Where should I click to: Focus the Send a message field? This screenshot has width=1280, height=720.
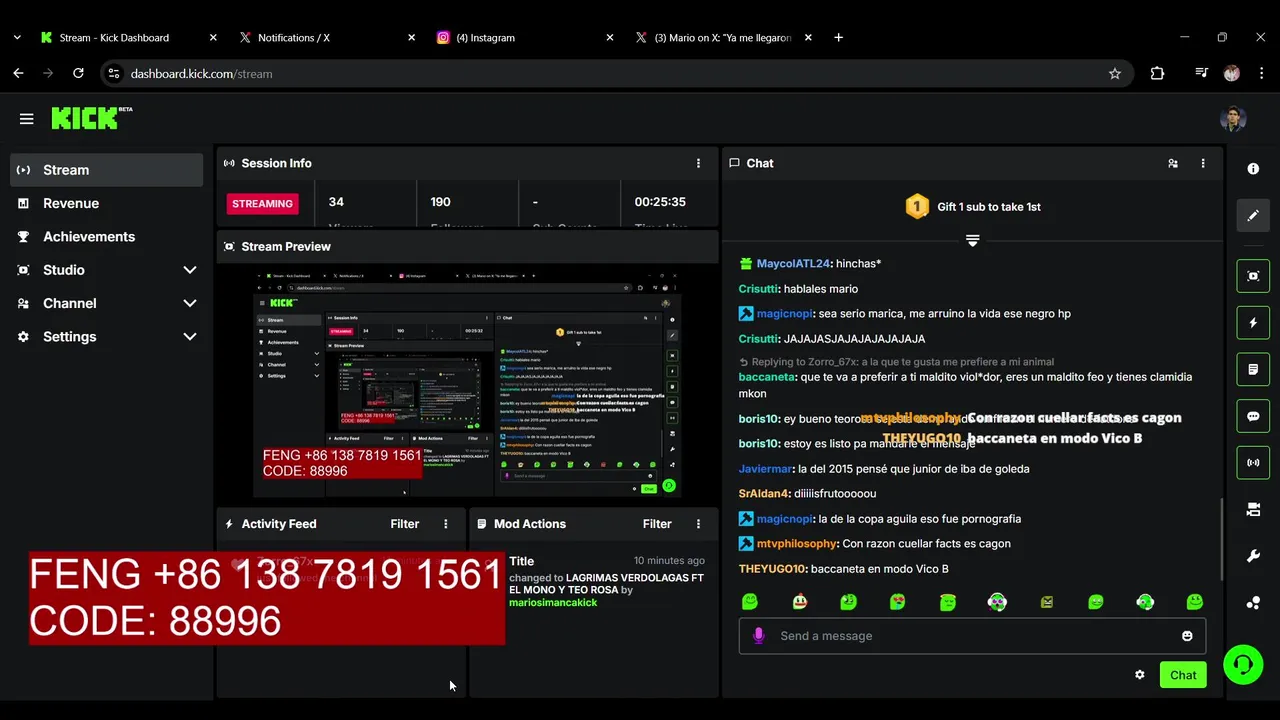tap(972, 636)
